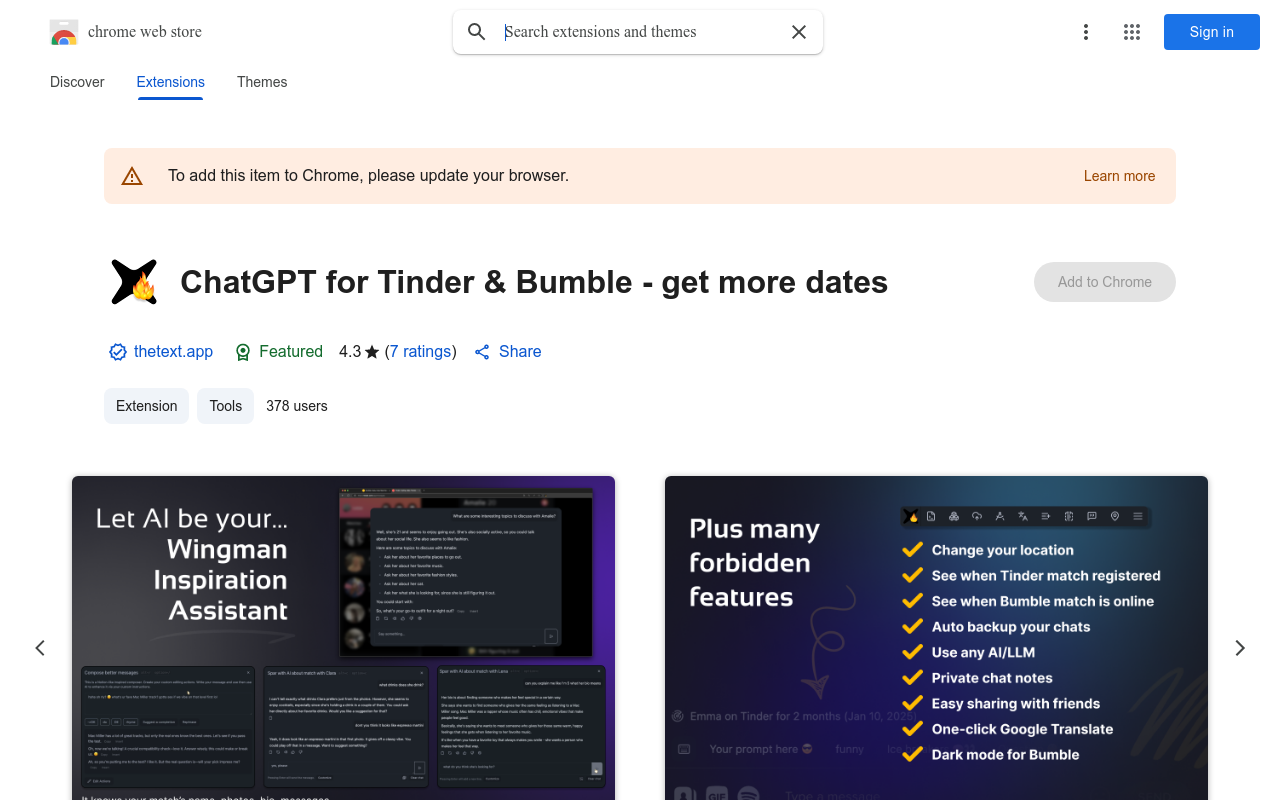Click the rating star icon
This screenshot has height=800, width=1280.
(x=372, y=352)
